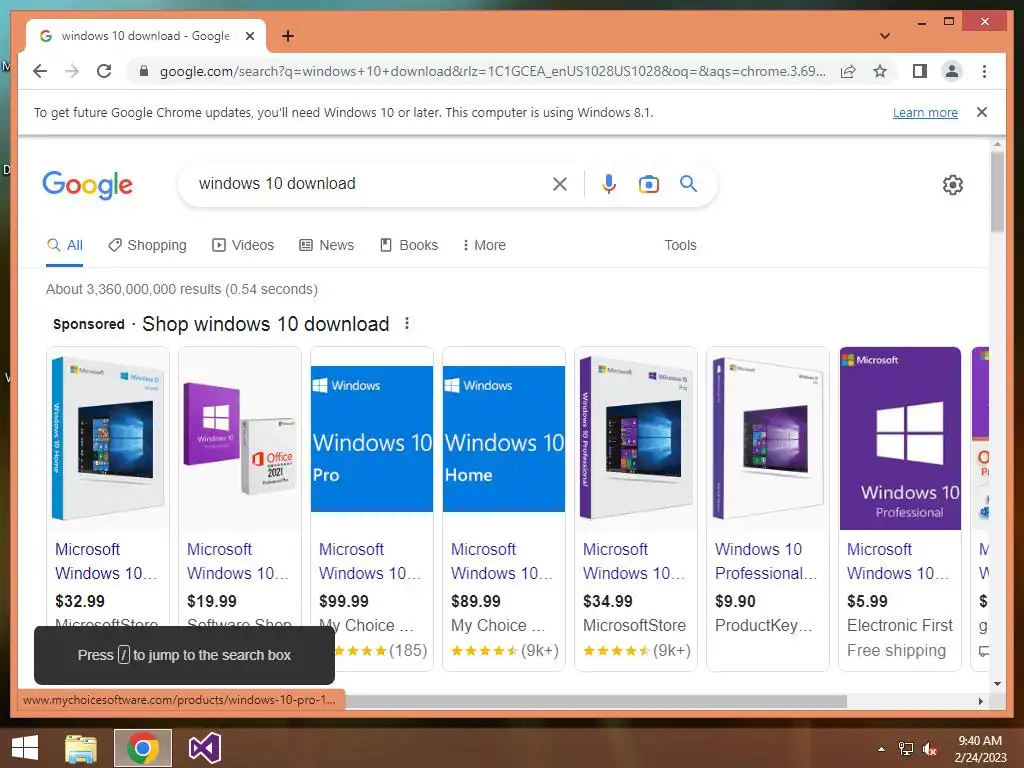Switch to the Books tab
Viewport: 1024px width, 768px height.
409,245
